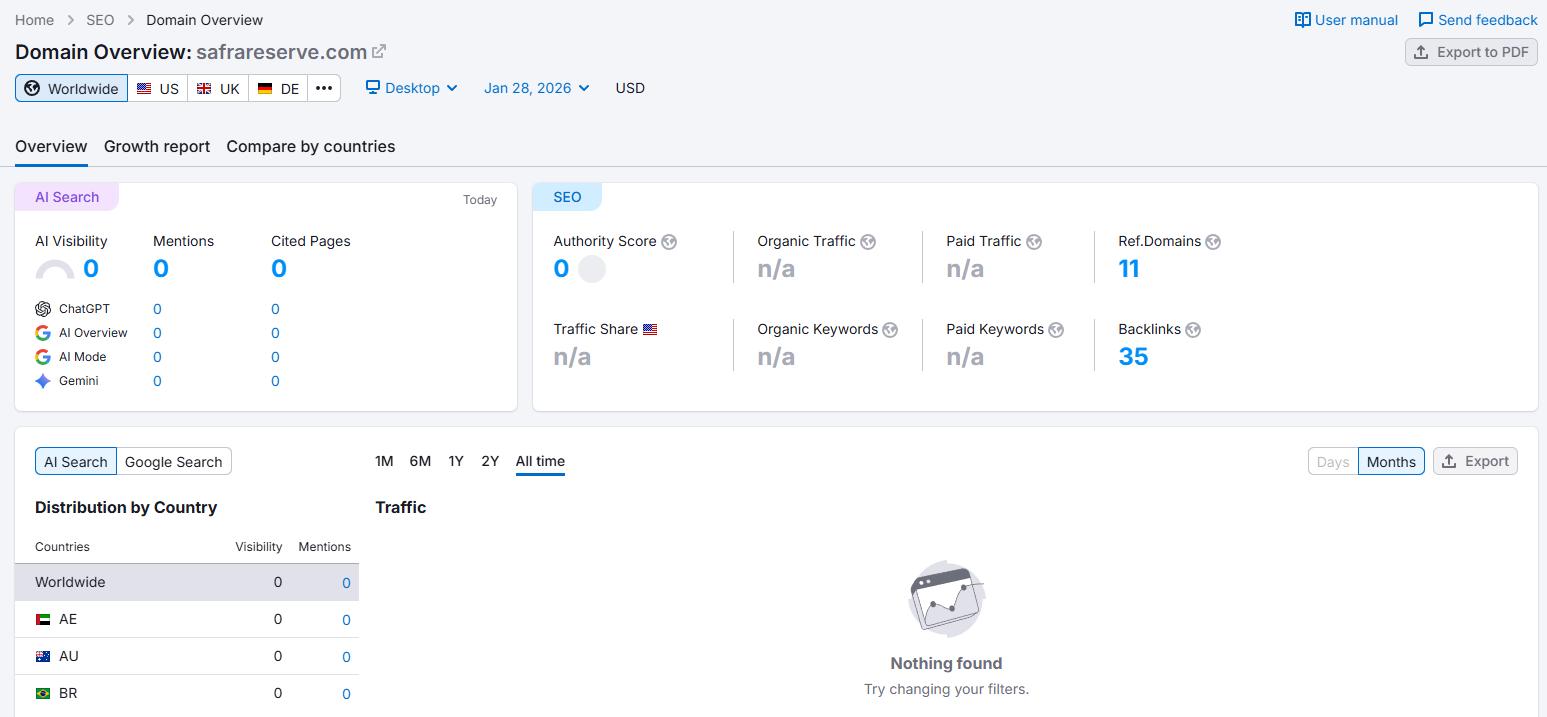Switch to the Growth report tab
Viewport: 1547px width, 717px height.
[157, 146]
